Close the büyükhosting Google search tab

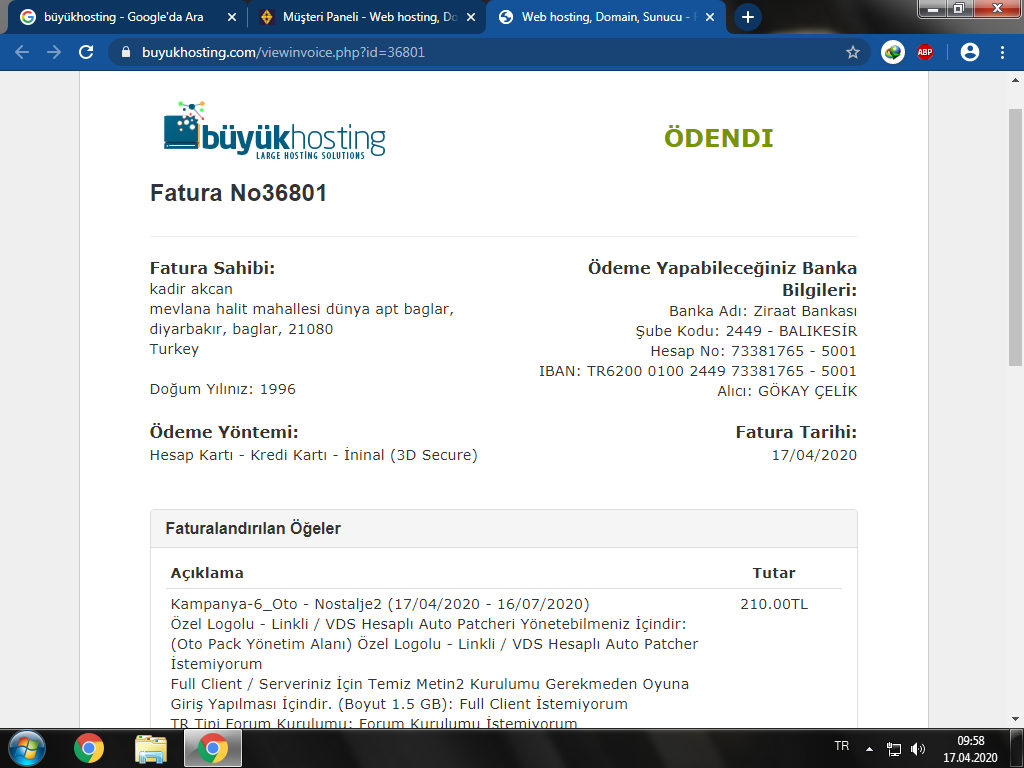click(x=232, y=17)
